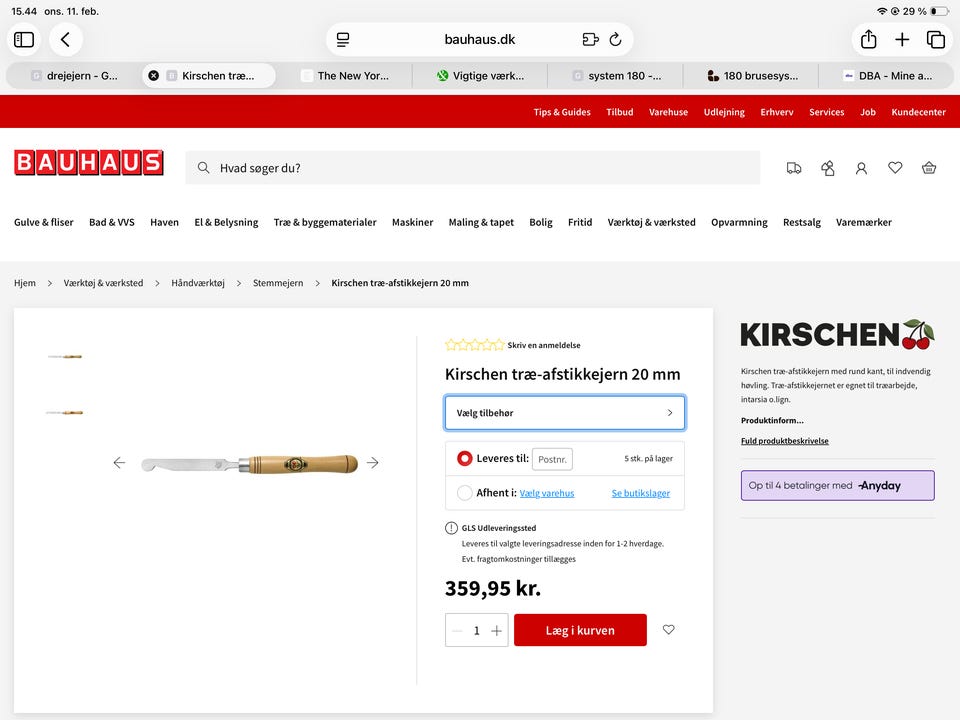The image size is (960, 720).
Task: Open the Vælg tilbehør dropdown
Action: 564,413
